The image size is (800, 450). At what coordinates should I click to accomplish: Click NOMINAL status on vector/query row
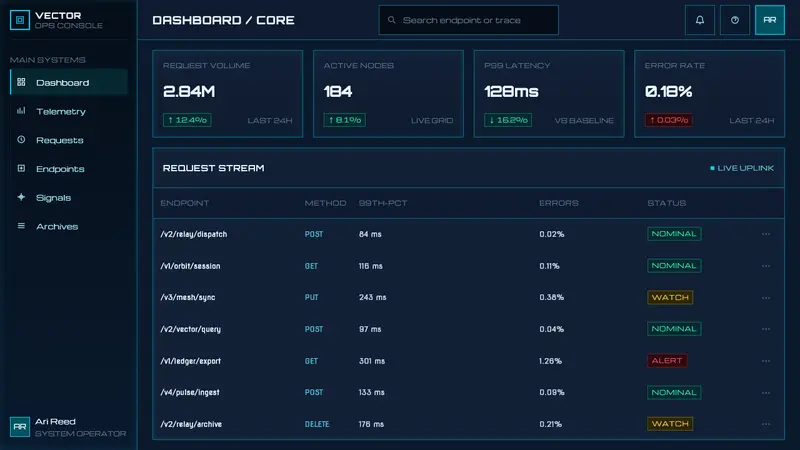click(674, 329)
